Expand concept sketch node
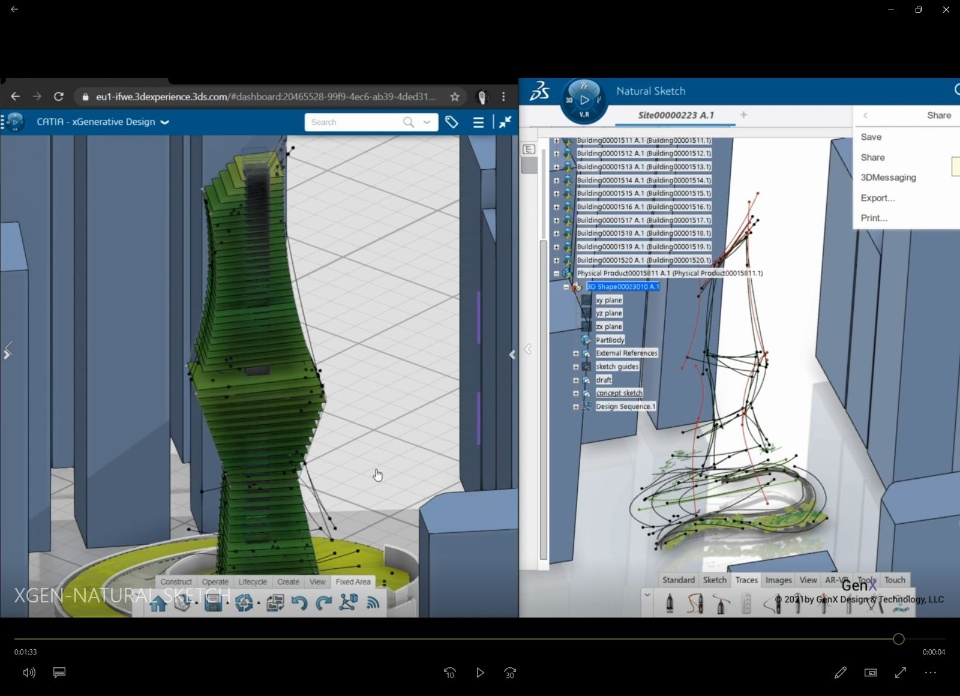Image resolution: width=960 pixels, height=696 pixels. click(x=576, y=393)
